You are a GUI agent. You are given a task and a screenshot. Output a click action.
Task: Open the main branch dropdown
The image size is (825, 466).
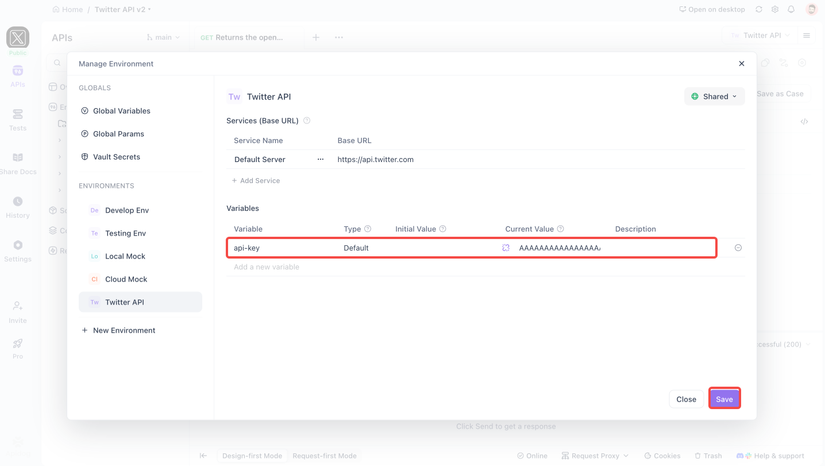pos(163,37)
